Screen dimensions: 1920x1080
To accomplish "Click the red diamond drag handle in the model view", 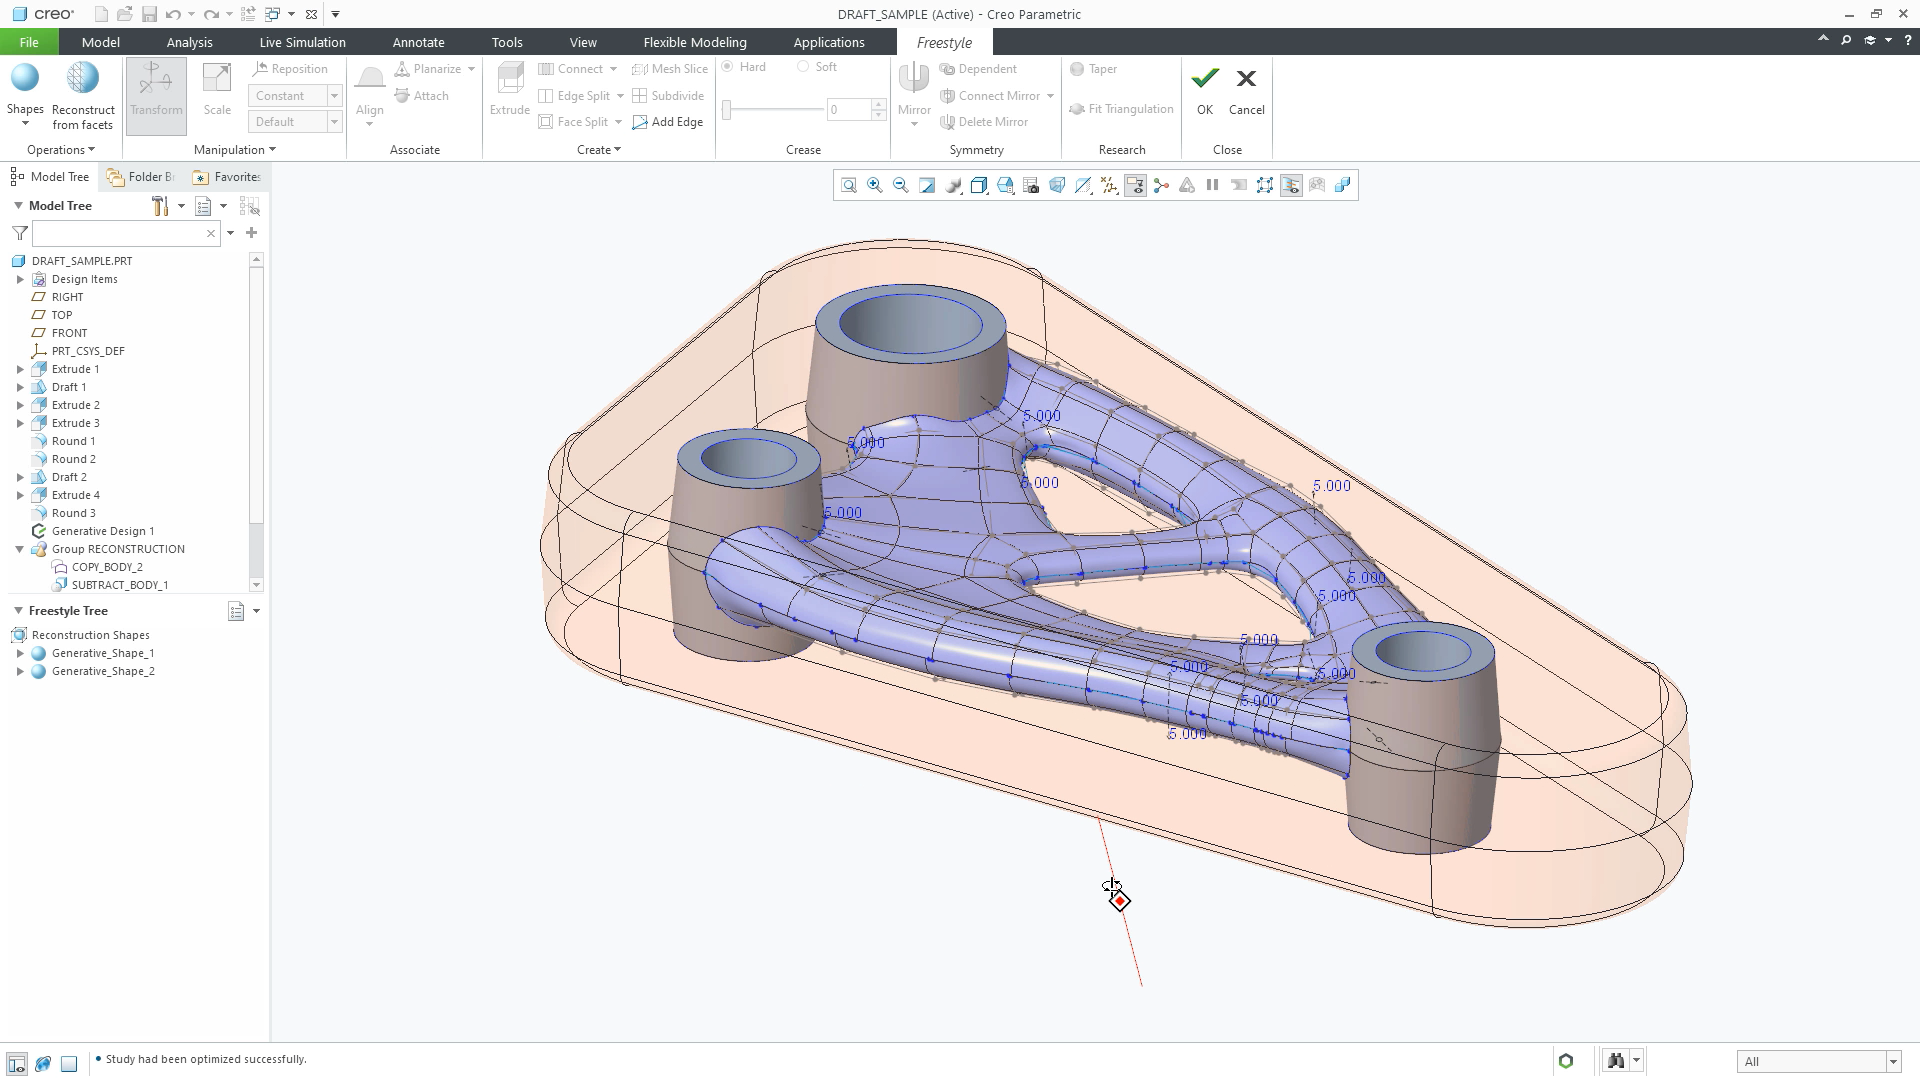I will (1120, 901).
